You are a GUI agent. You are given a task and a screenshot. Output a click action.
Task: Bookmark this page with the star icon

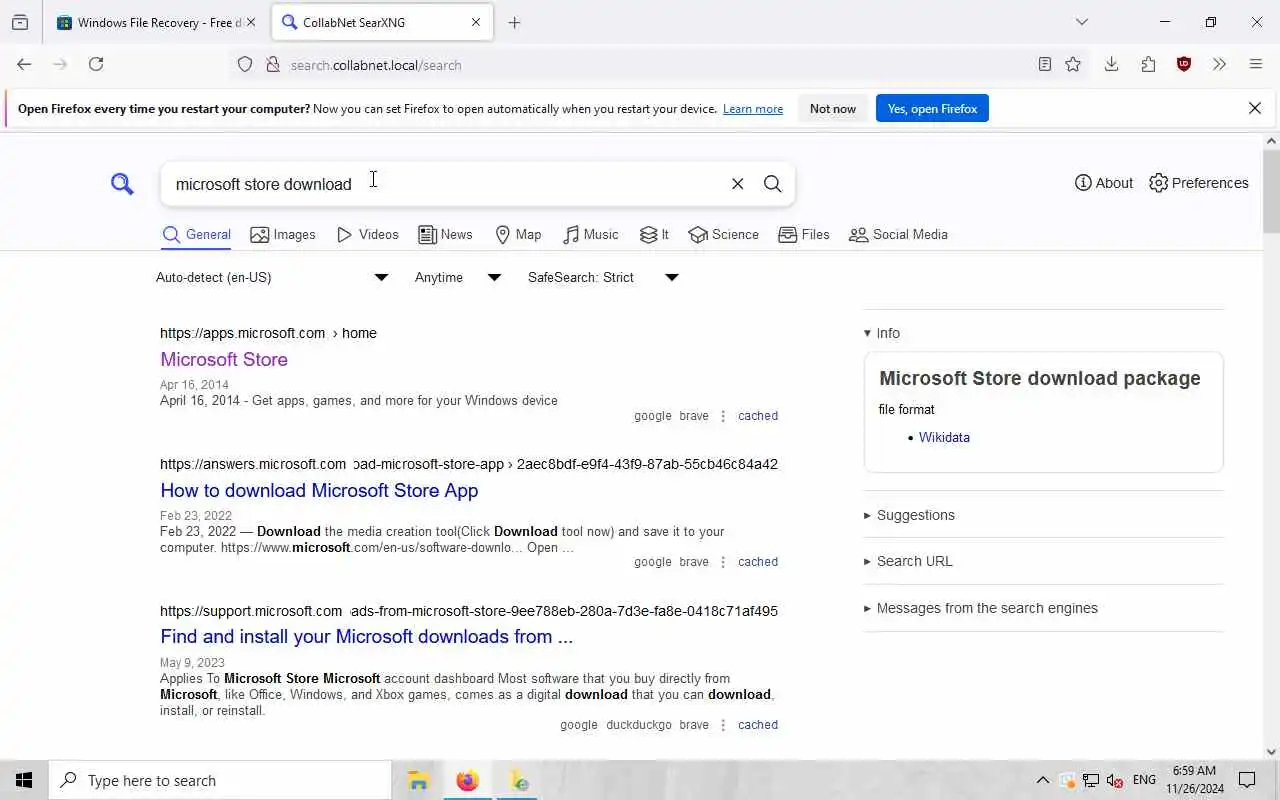(x=1073, y=64)
